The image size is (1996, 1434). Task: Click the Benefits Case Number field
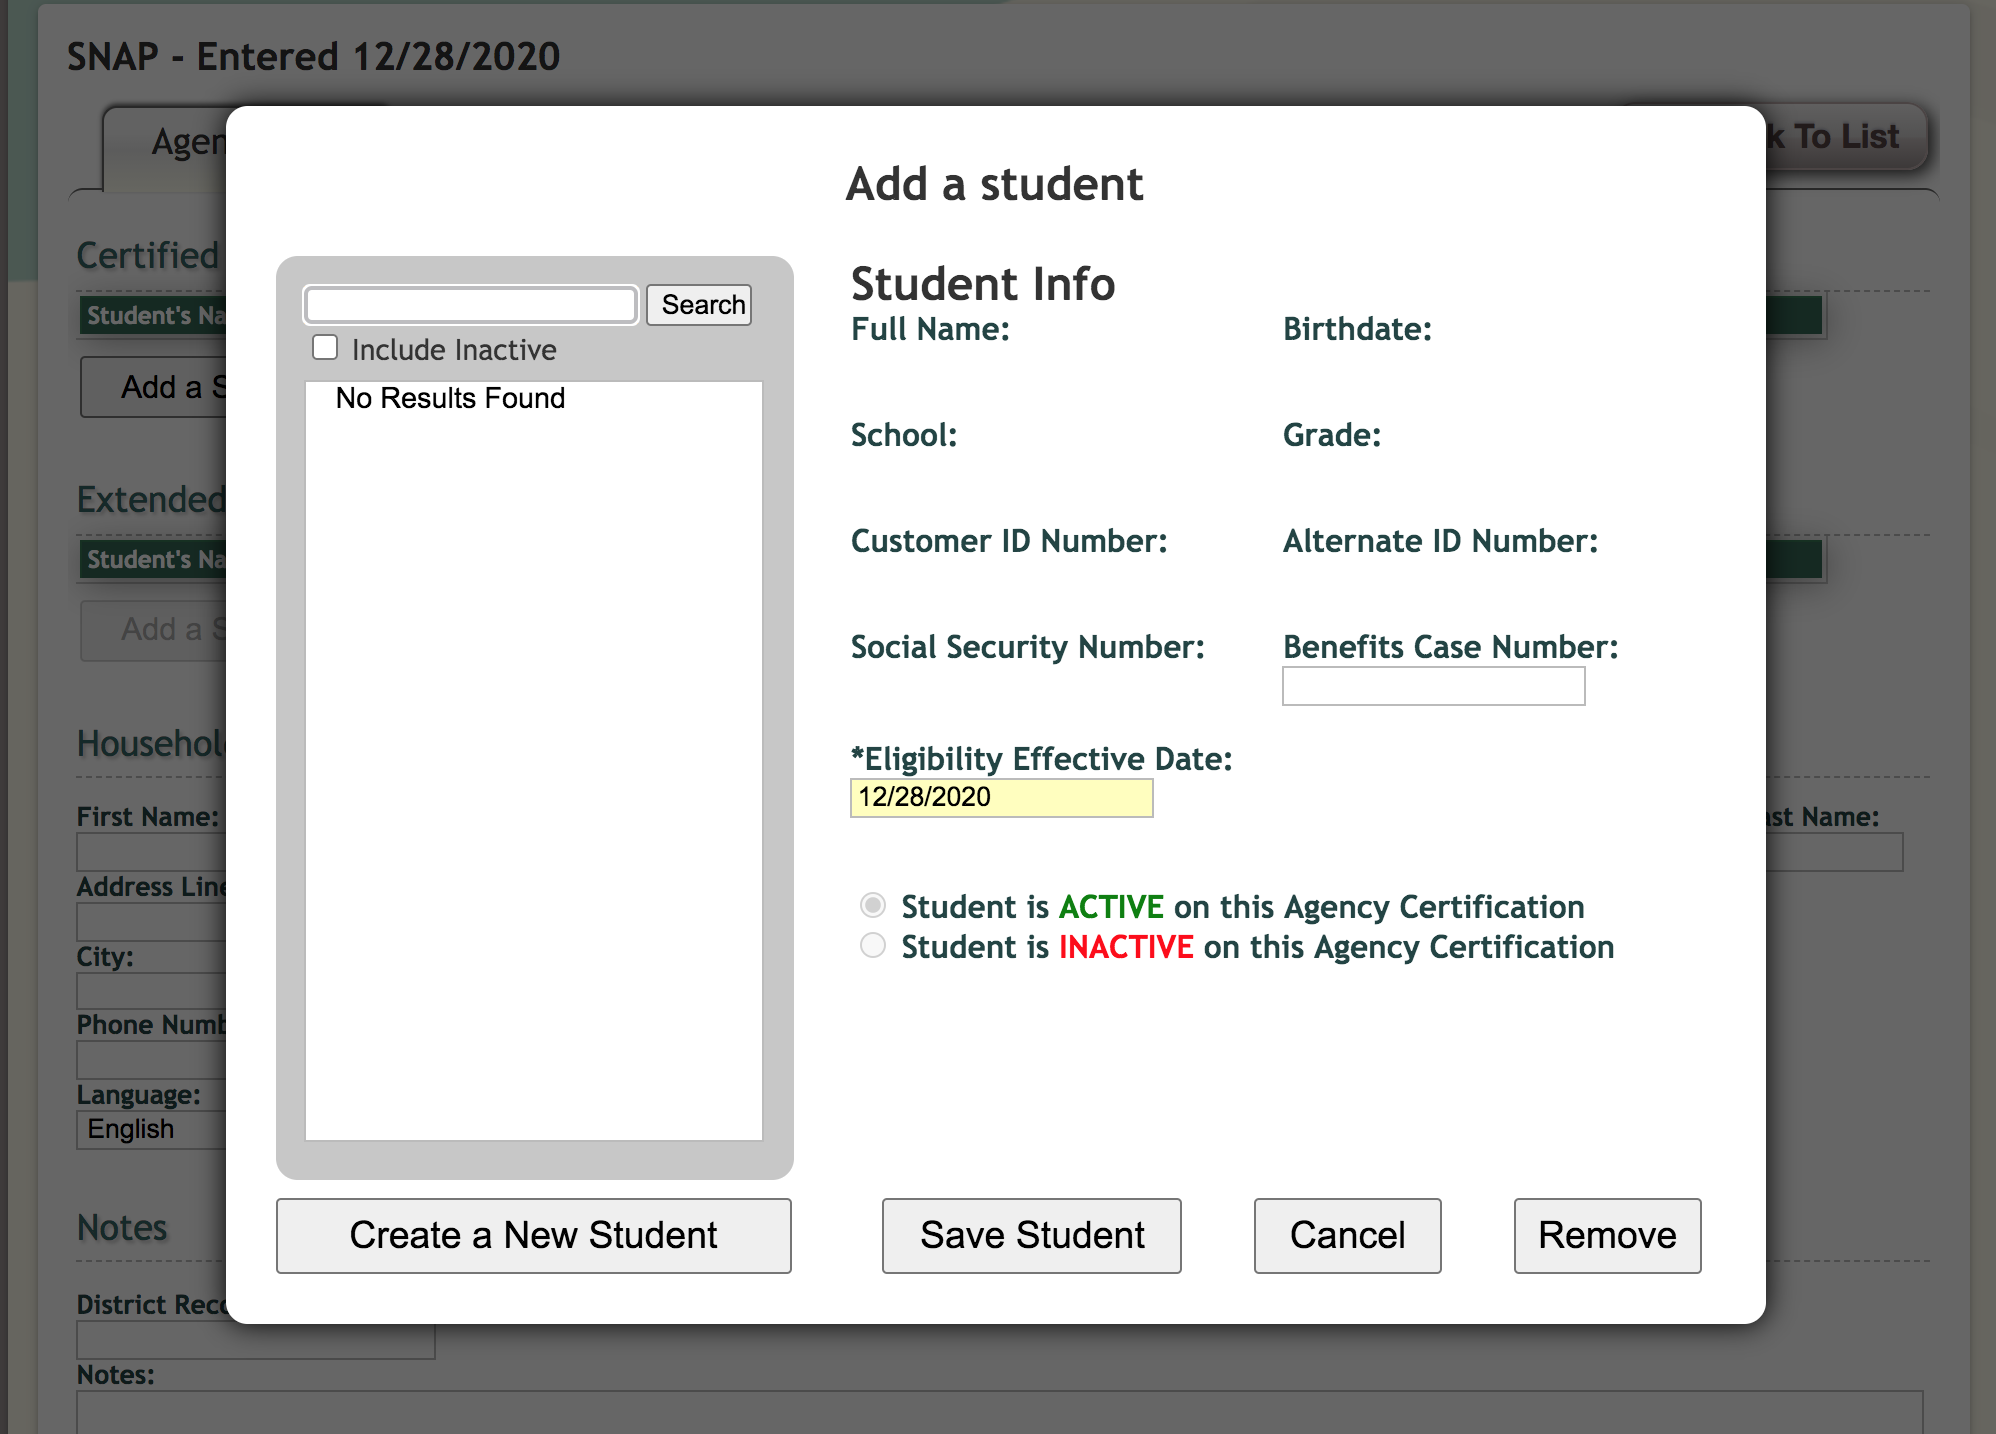point(1433,687)
